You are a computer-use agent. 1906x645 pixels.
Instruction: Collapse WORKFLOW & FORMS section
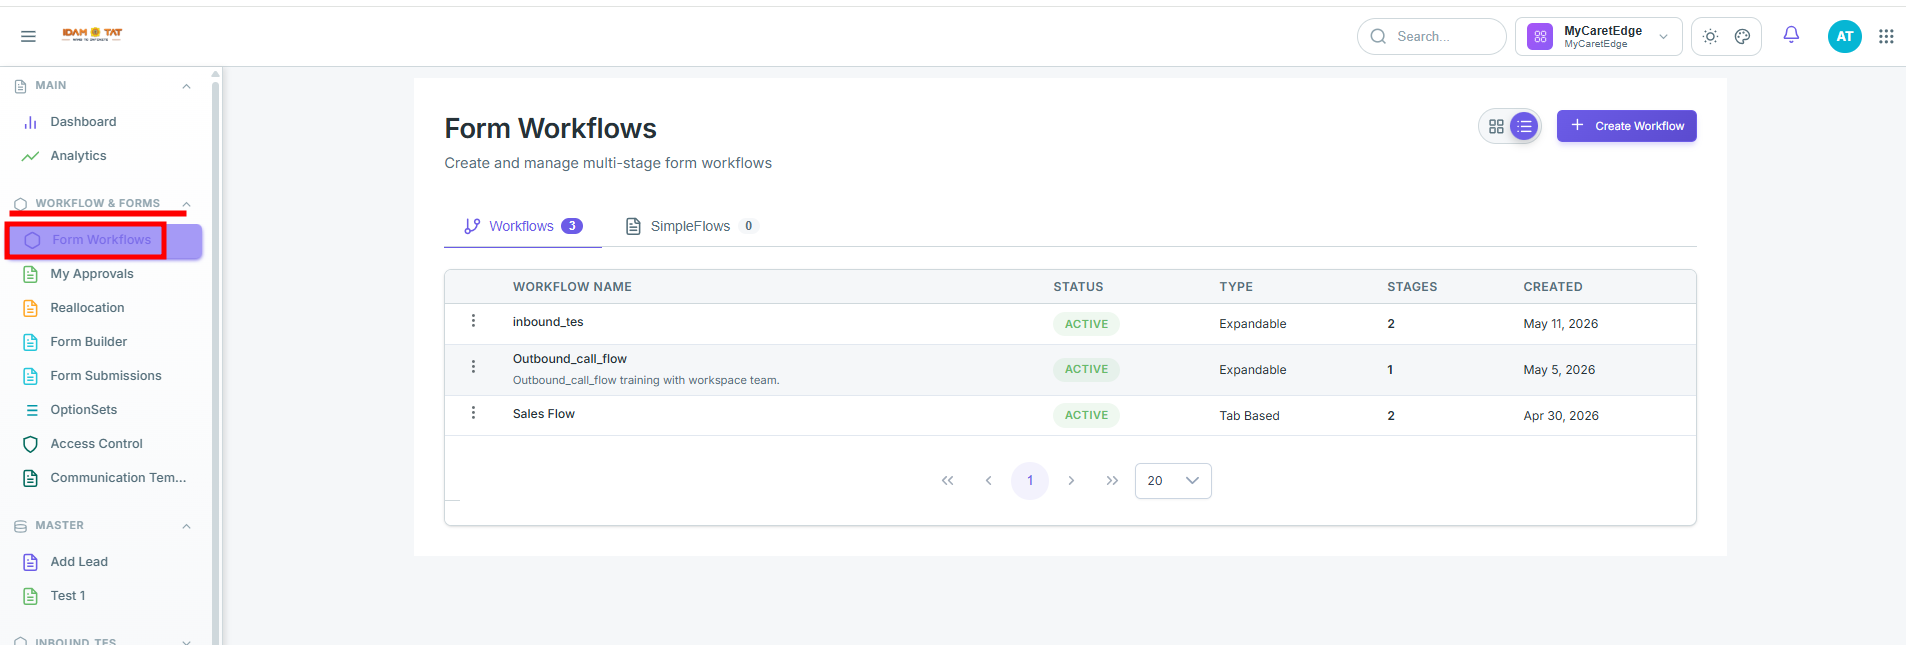pos(186,204)
